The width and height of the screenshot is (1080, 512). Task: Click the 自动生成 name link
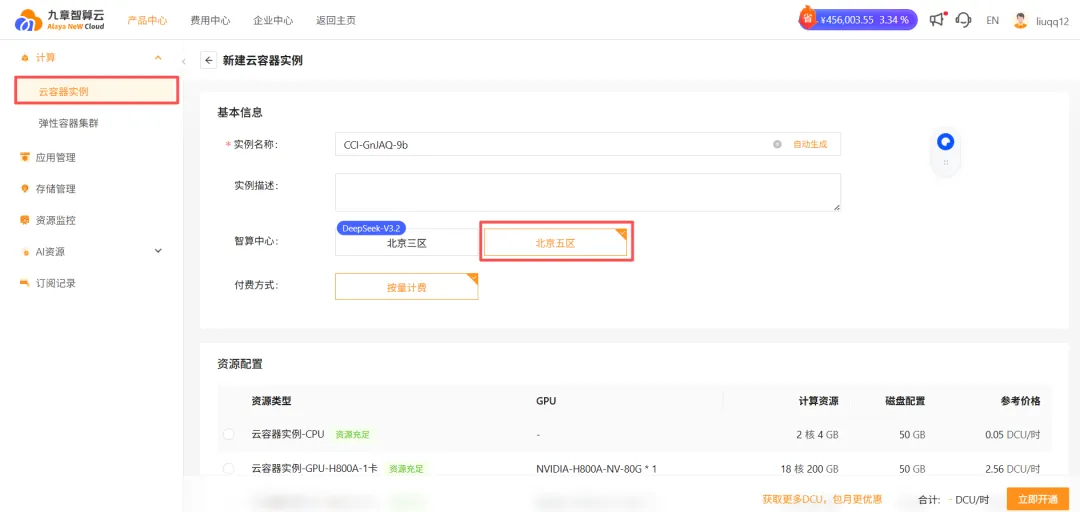[810, 144]
